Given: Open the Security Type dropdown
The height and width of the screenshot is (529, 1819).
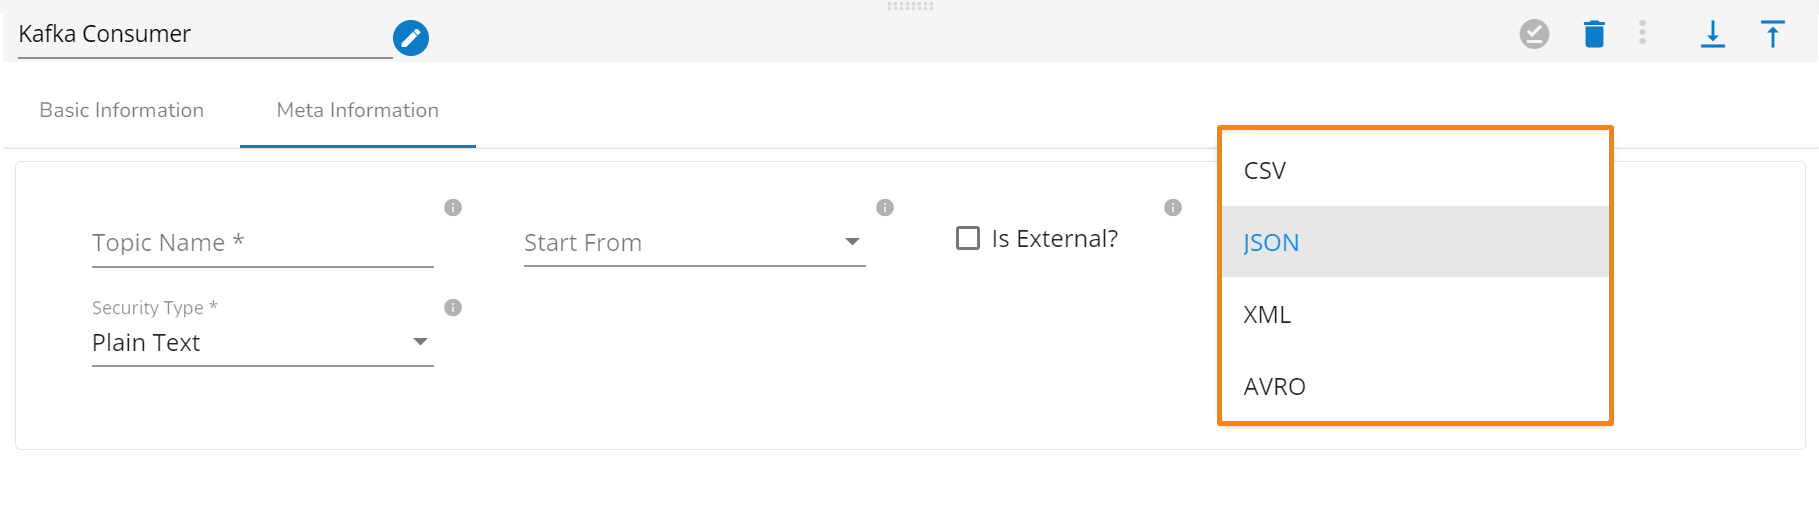Looking at the screenshot, I should 262,343.
